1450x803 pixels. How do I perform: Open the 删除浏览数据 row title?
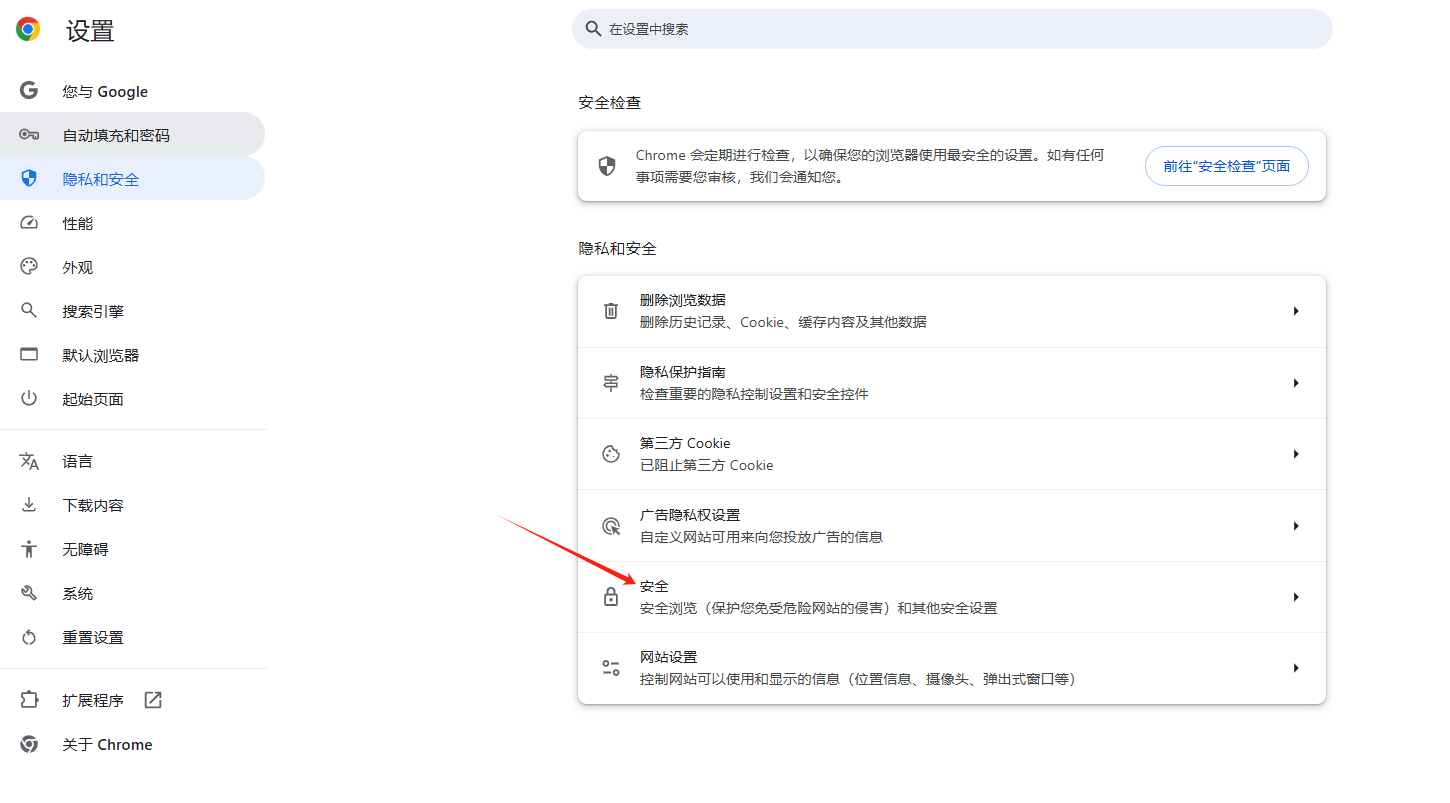683,300
